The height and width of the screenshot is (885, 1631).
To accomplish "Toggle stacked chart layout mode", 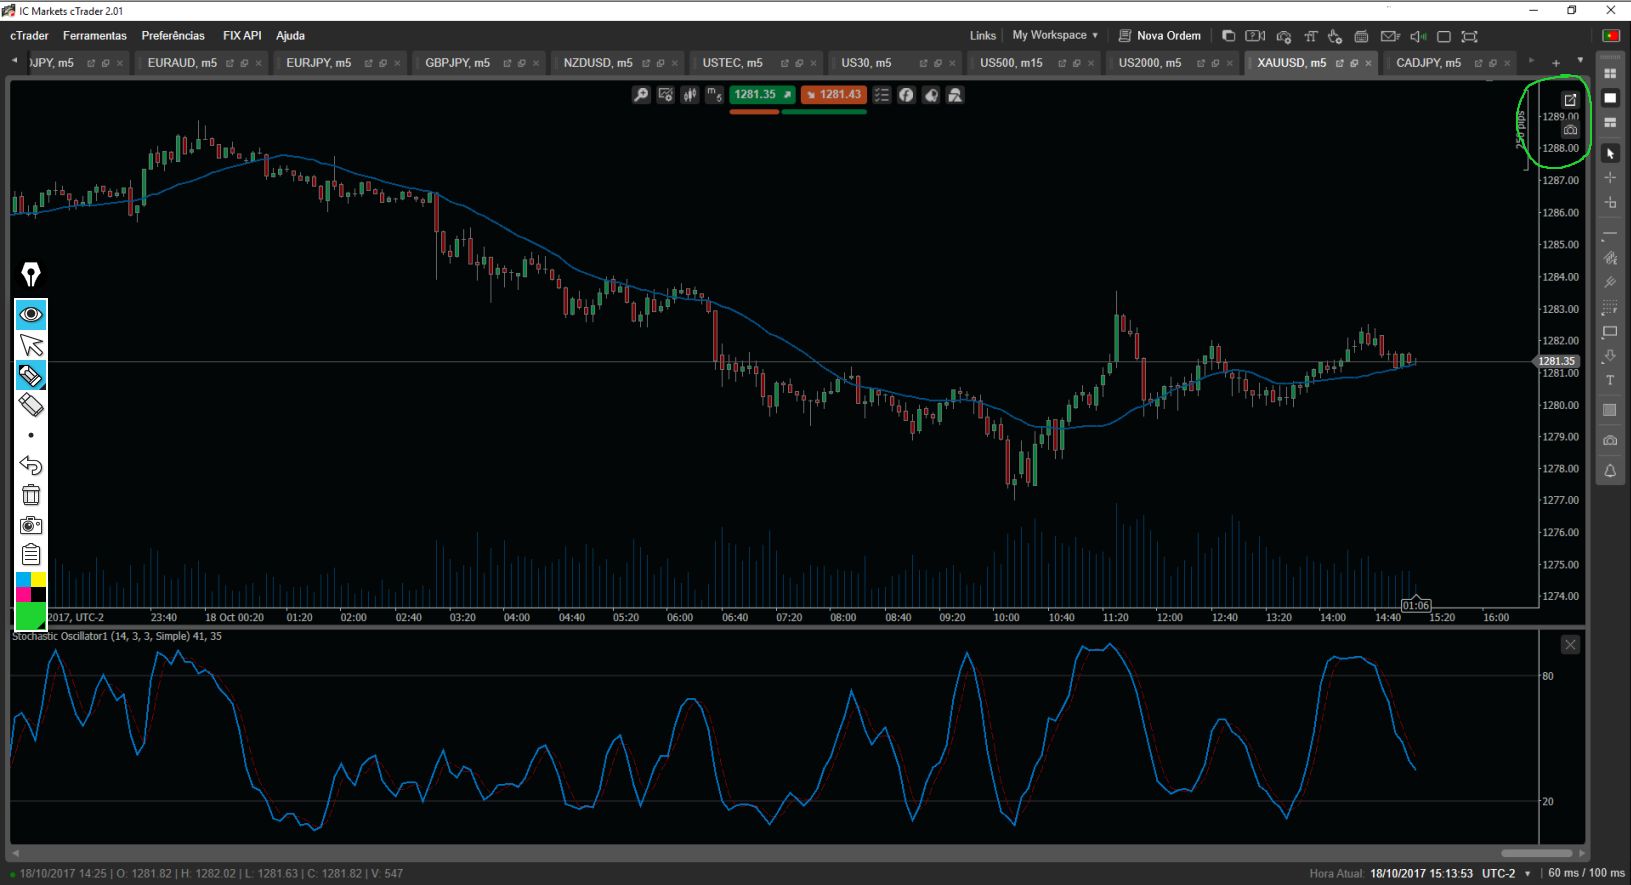I will pos(1610,122).
